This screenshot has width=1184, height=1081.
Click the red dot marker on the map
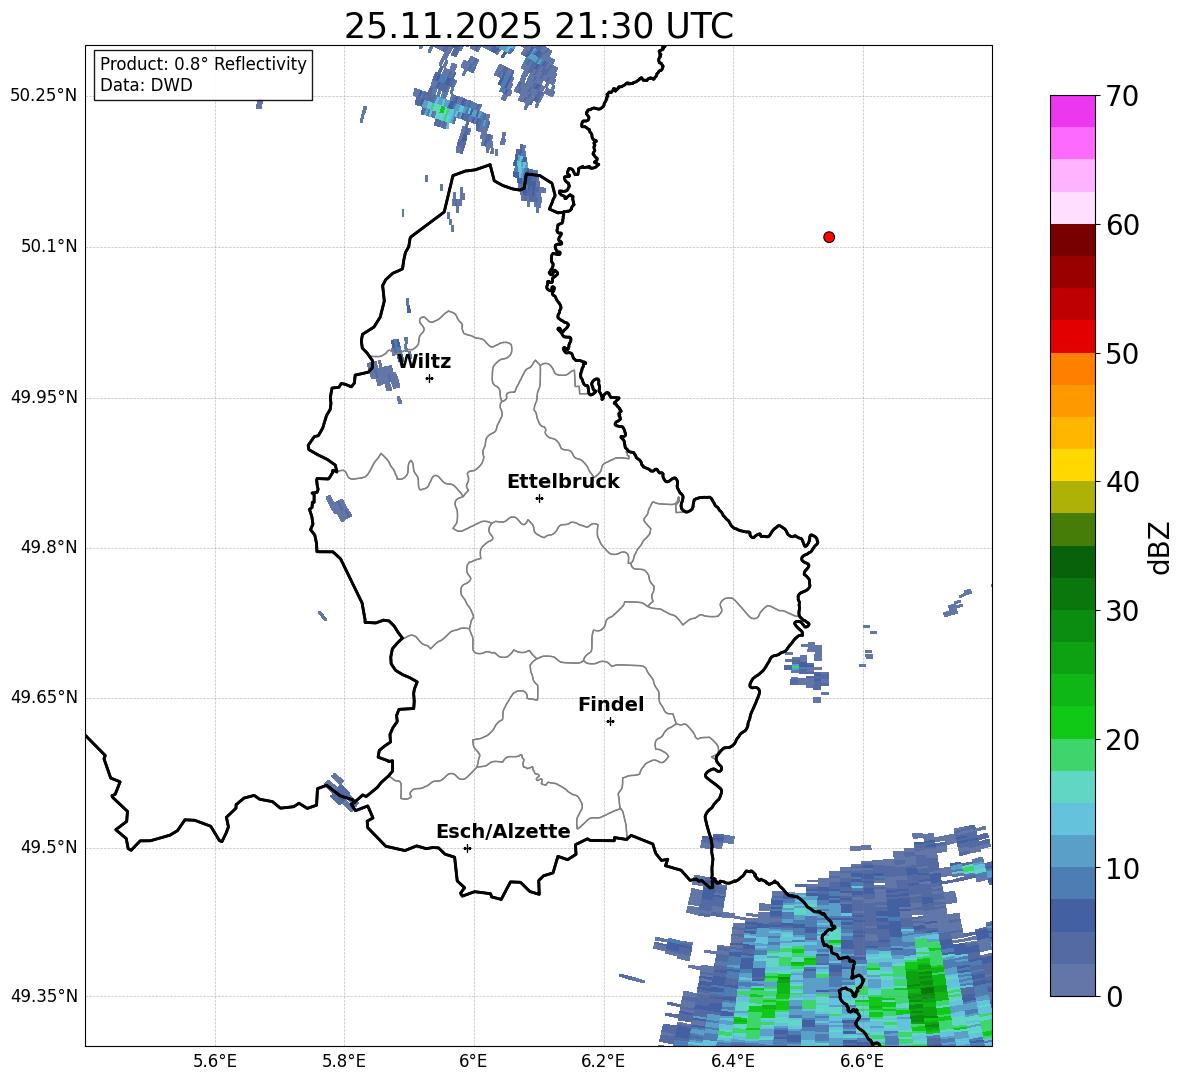828,237
